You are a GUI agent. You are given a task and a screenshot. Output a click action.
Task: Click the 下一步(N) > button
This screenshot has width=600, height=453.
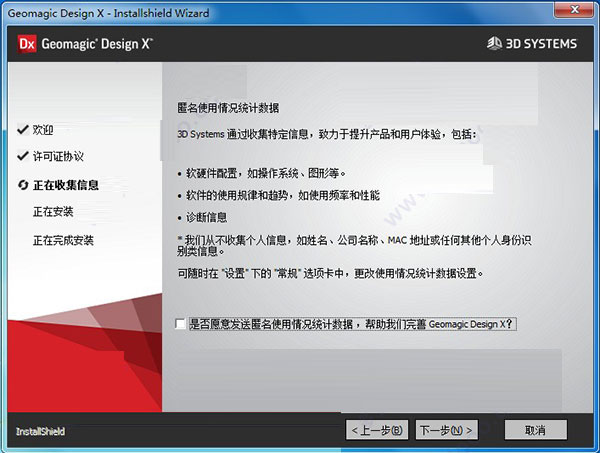point(446,430)
